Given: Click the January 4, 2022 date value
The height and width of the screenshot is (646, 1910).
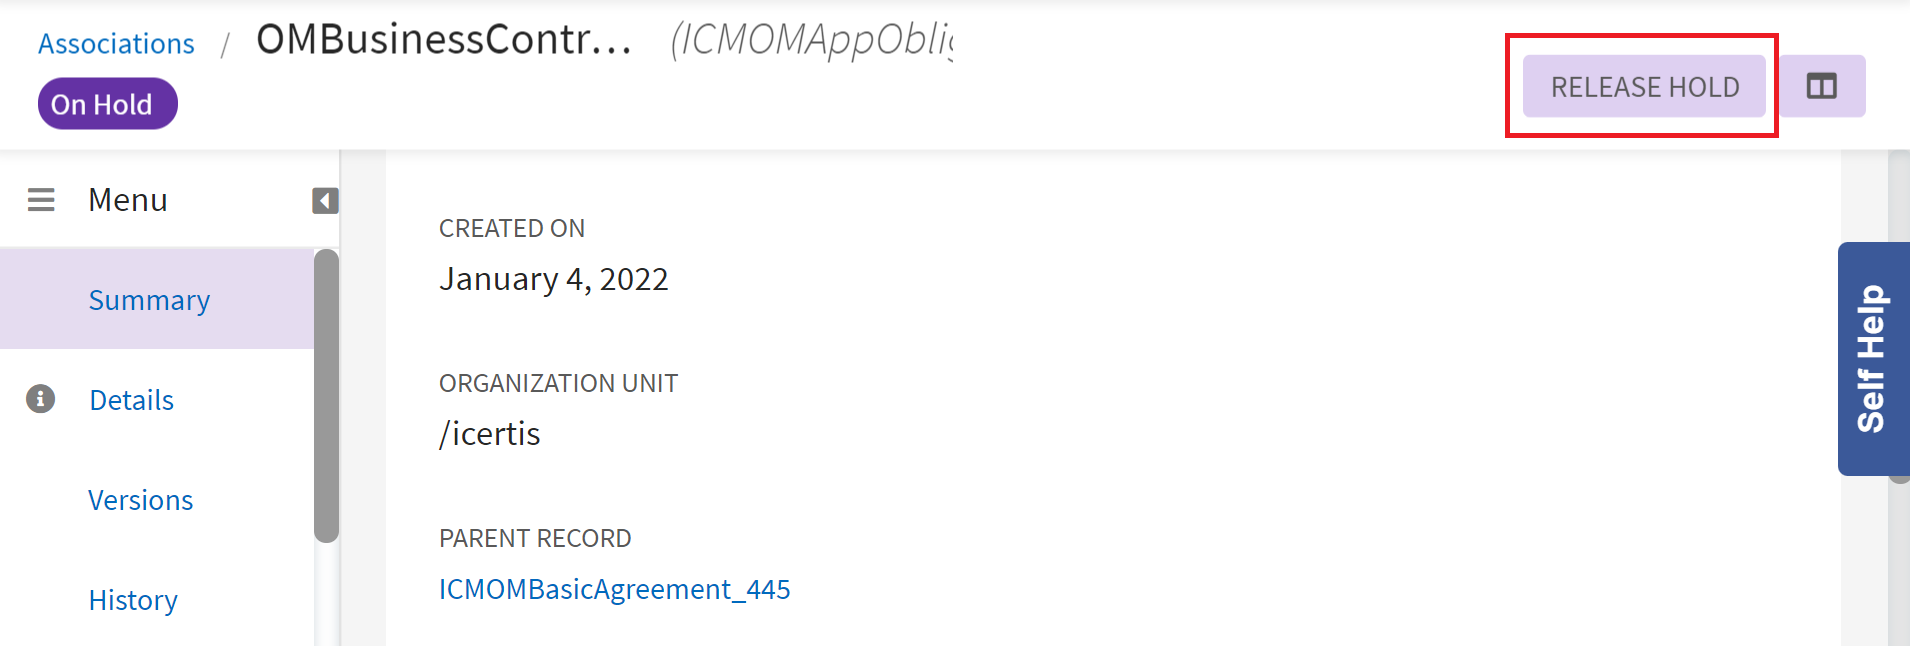Looking at the screenshot, I should tap(553, 279).
